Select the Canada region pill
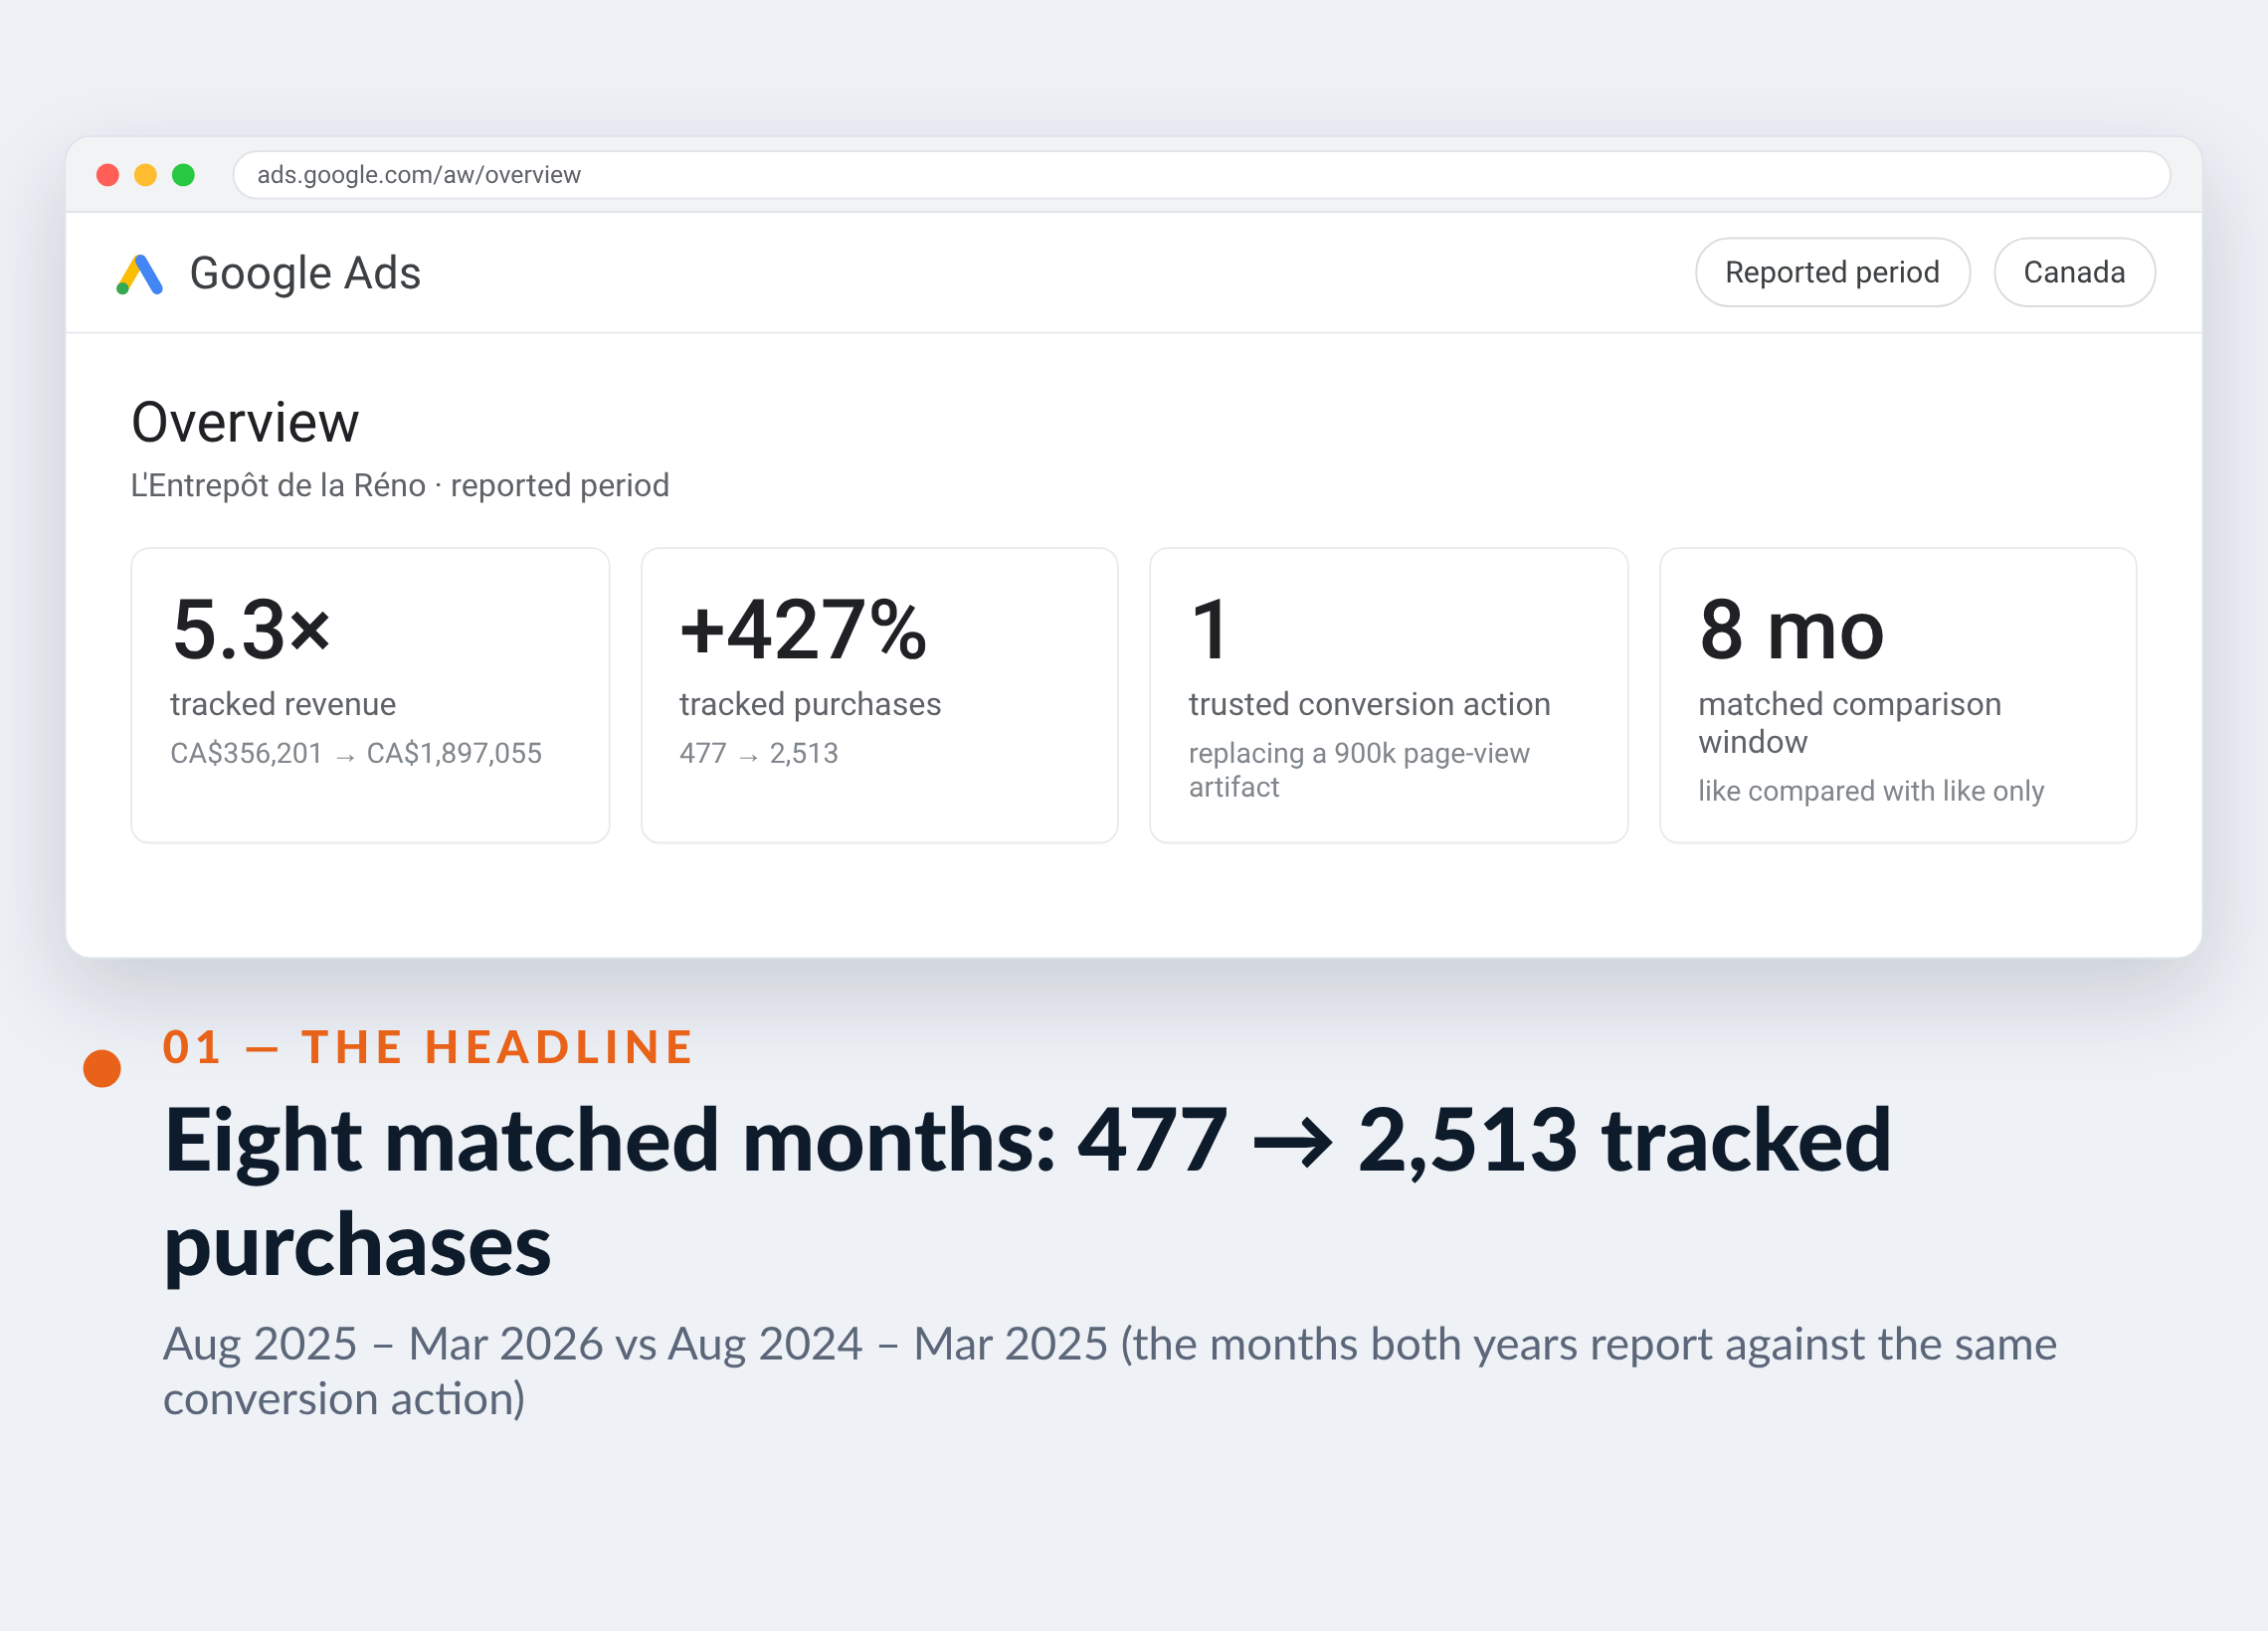Image resolution: width=2268 pixels, height=1631 pixels. point(2074,272)
